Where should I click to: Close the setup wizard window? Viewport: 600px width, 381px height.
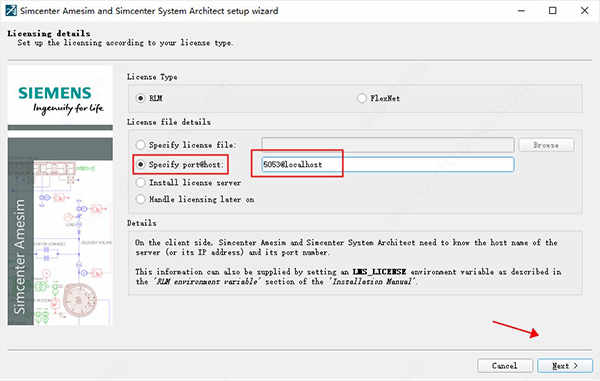tap(584, 11)
